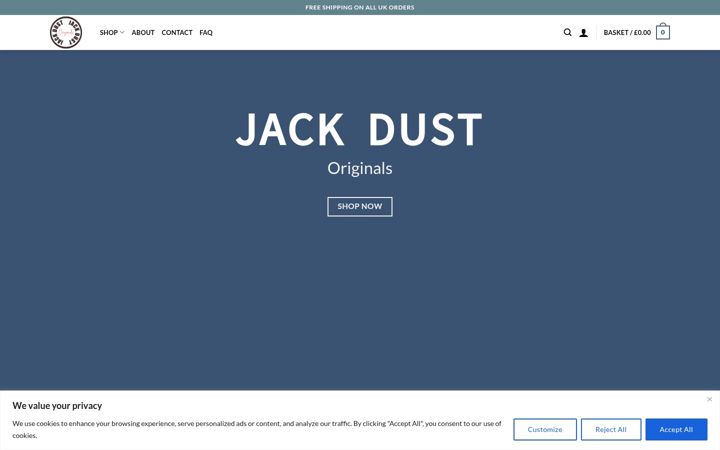720x450 pixels.
Task: Open the search magnifier icon
Action: pos(568,32)
